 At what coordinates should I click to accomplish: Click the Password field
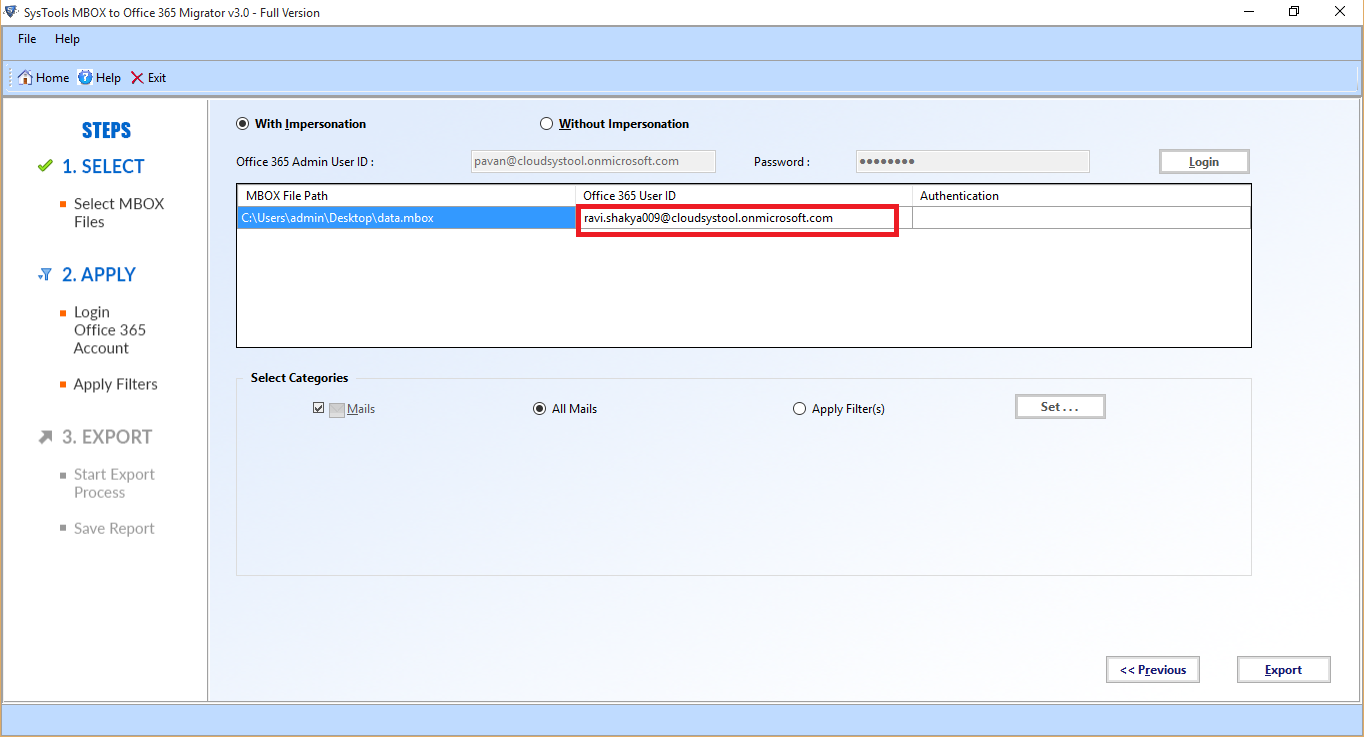click(x=973, y=161)
